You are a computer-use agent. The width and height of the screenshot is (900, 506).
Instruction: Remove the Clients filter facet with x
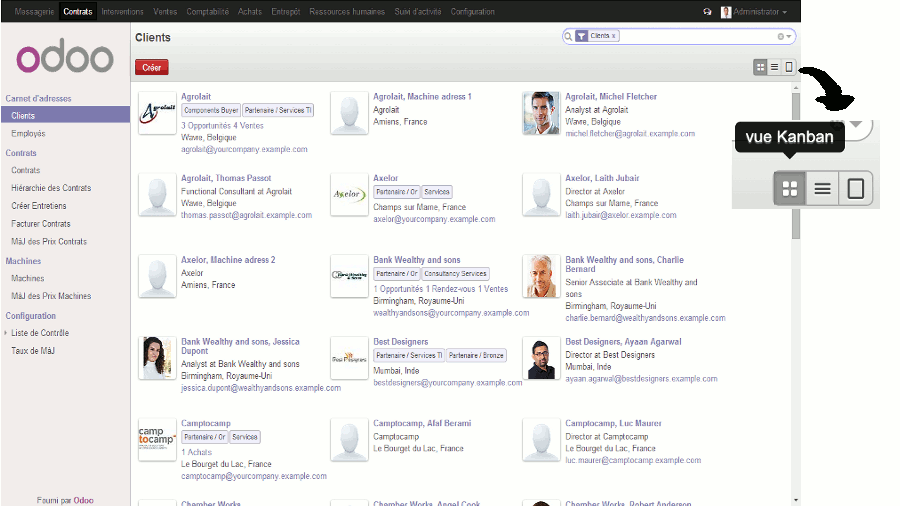click(614, 36)
